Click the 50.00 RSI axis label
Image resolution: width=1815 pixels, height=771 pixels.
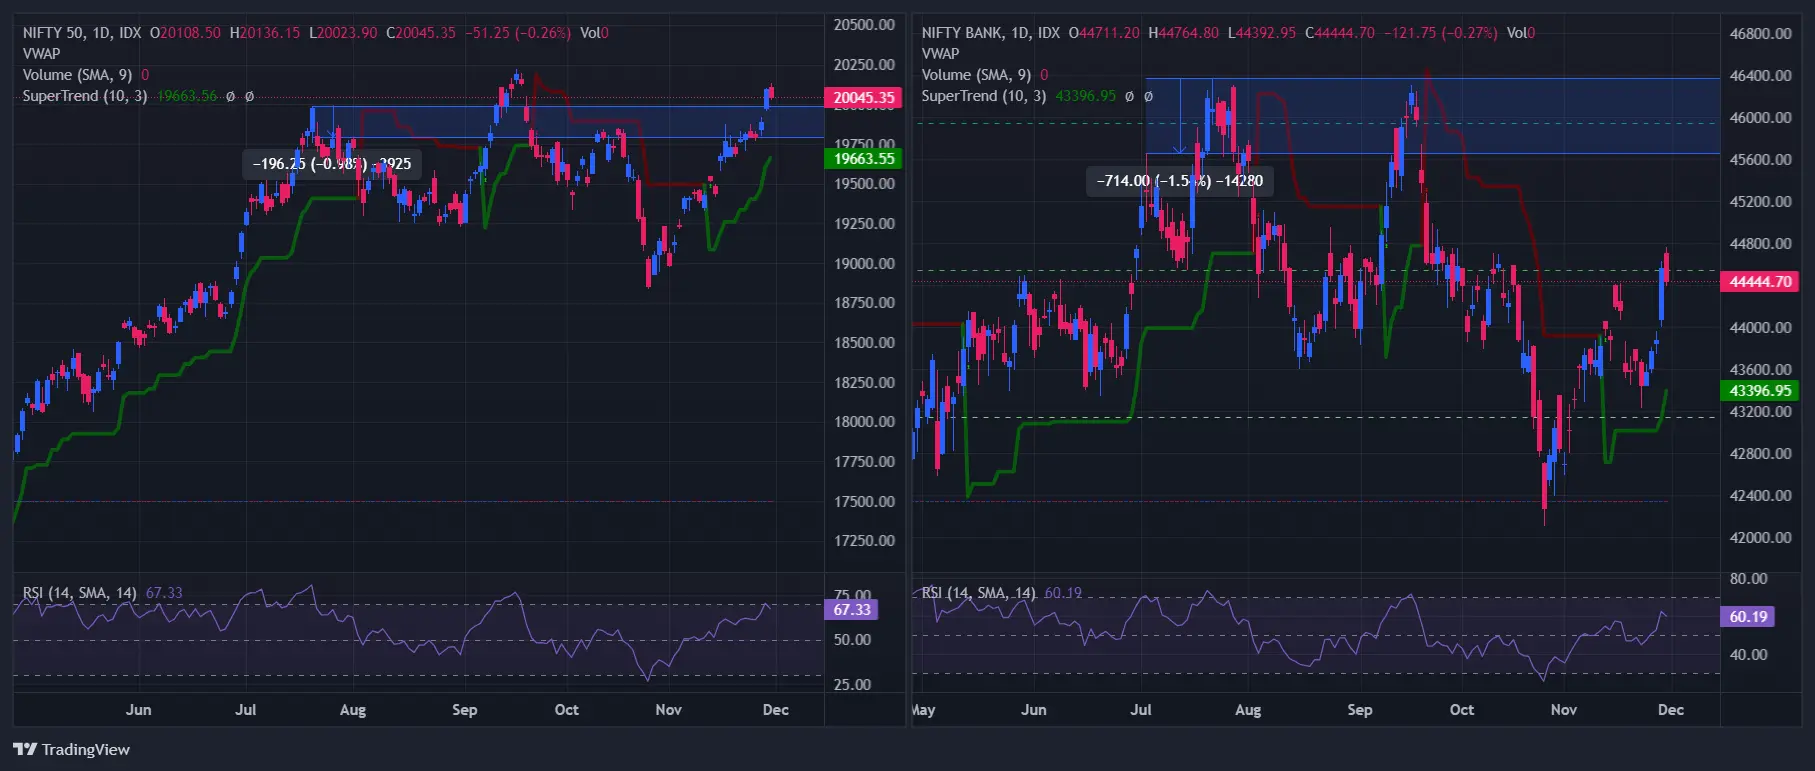tap(852, 640)
